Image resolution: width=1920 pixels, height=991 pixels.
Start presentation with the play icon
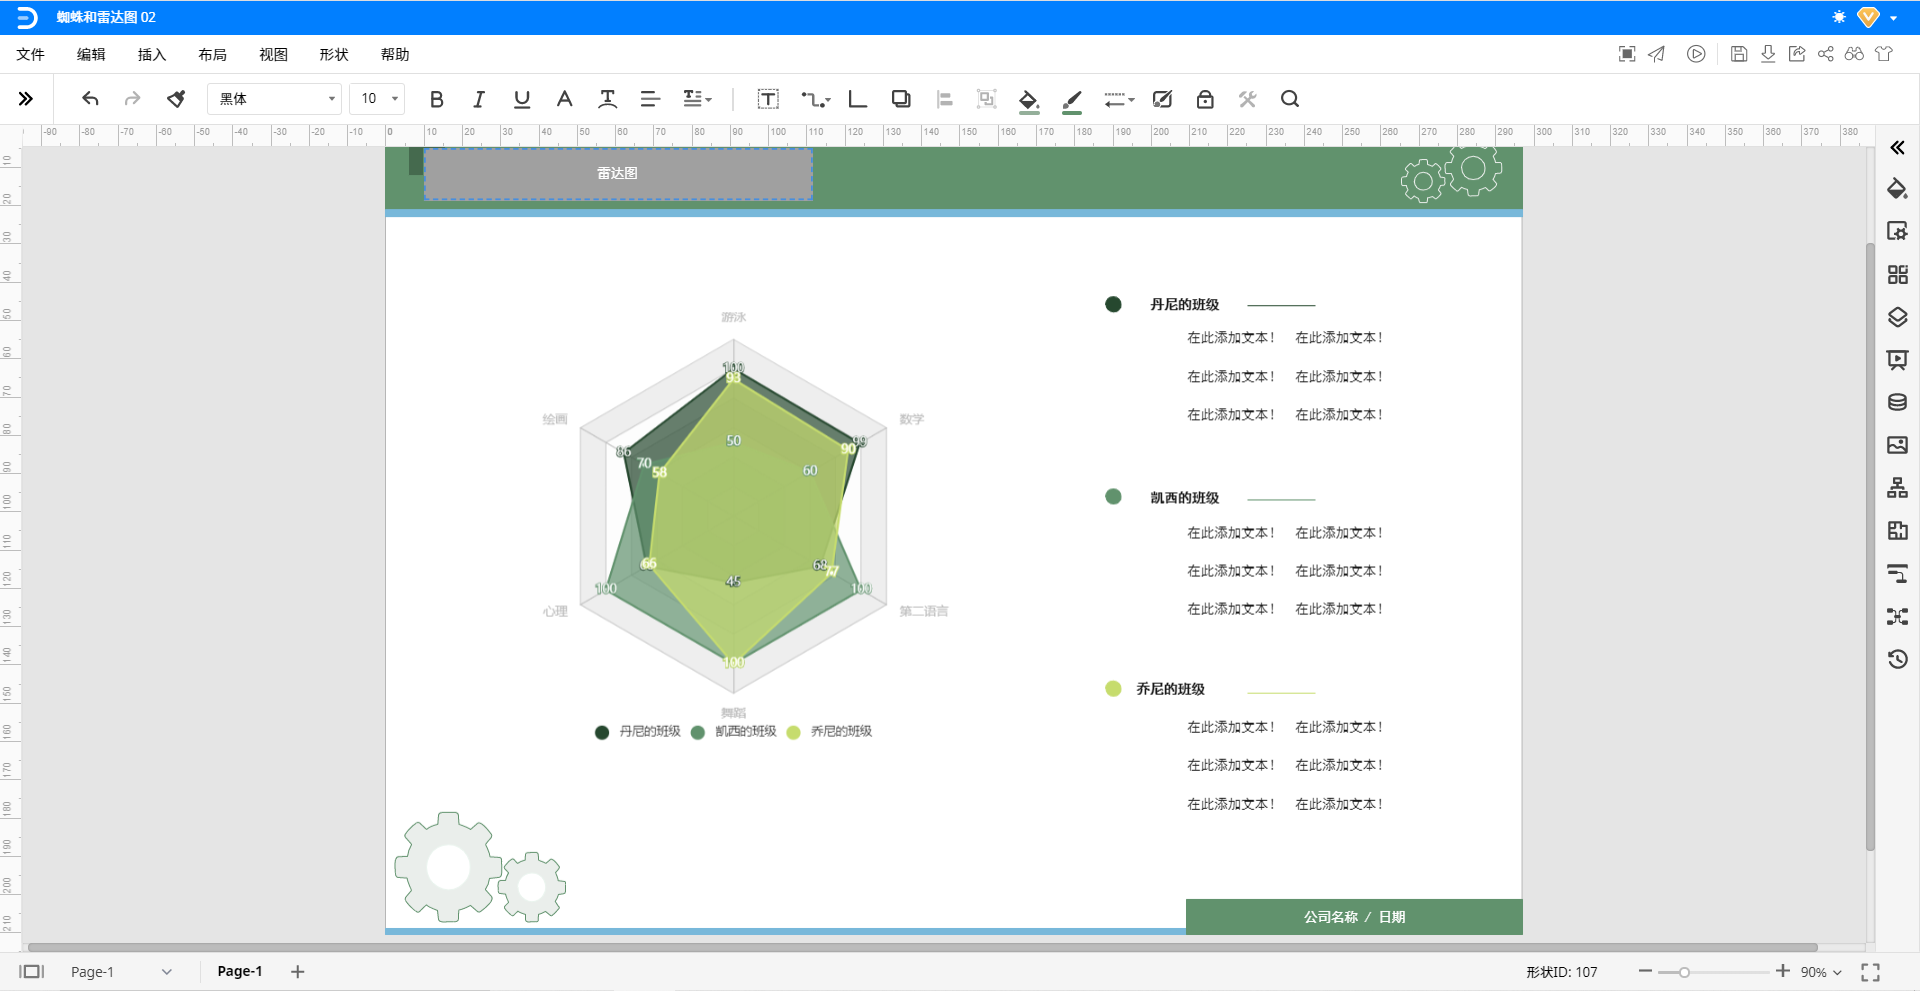(1696, 54)
